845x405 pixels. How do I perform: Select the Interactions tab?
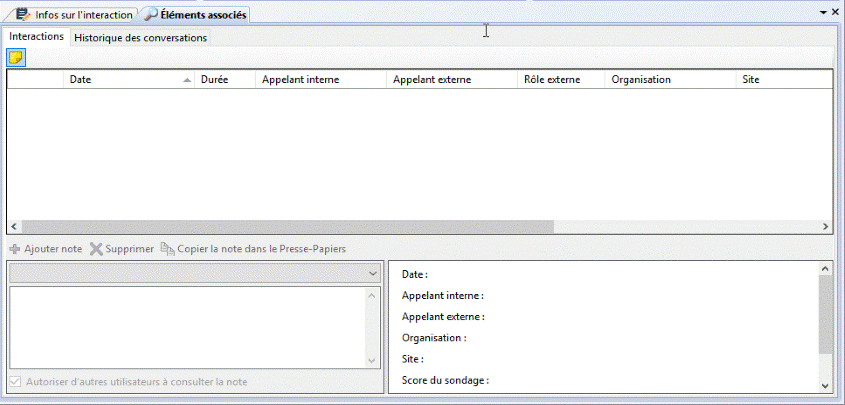click(x=36, y=36)
